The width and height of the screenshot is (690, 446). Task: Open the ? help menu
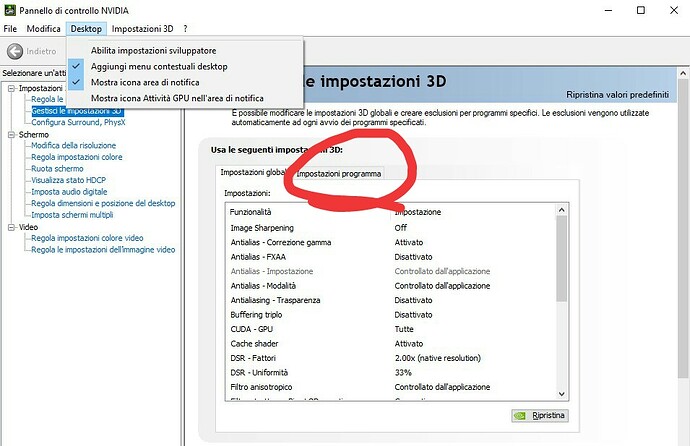[x=185, y=29]
